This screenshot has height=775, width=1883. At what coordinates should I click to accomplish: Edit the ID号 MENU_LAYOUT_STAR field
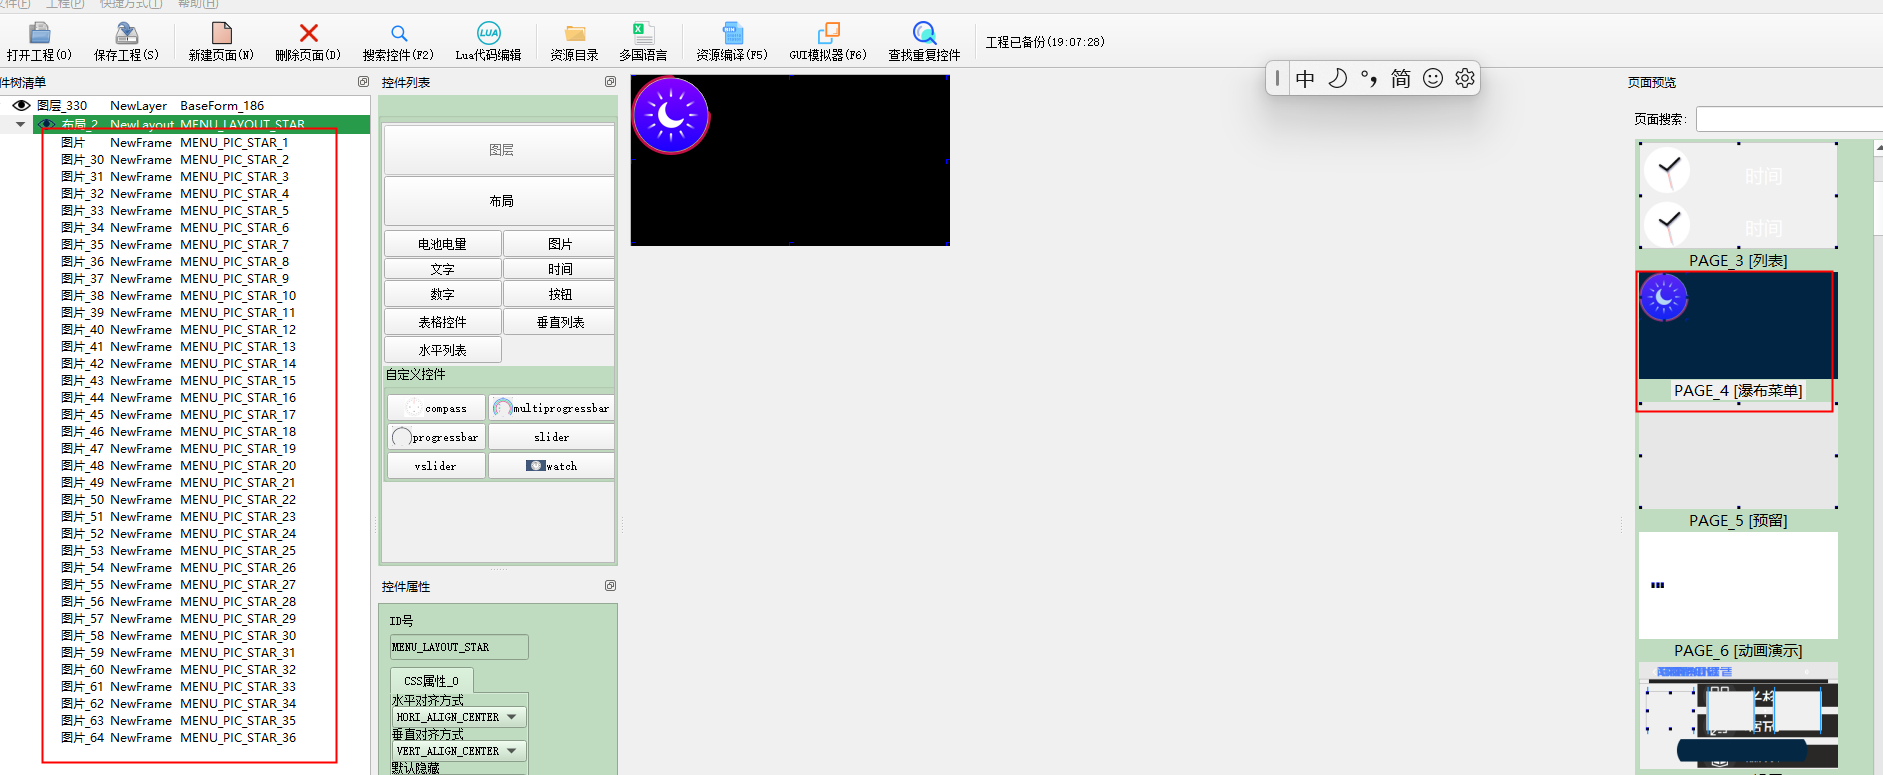(x=459, y=647)
